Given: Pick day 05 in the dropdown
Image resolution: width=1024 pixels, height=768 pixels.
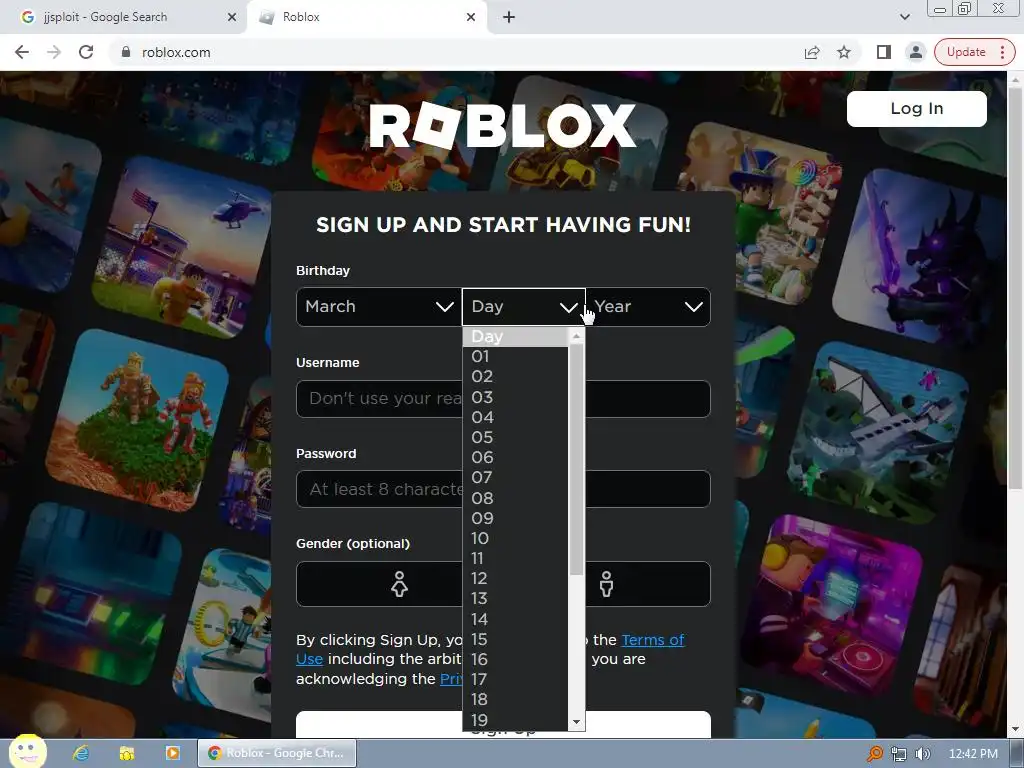Looking at the screenshot, I should click(x=515, y=438).
